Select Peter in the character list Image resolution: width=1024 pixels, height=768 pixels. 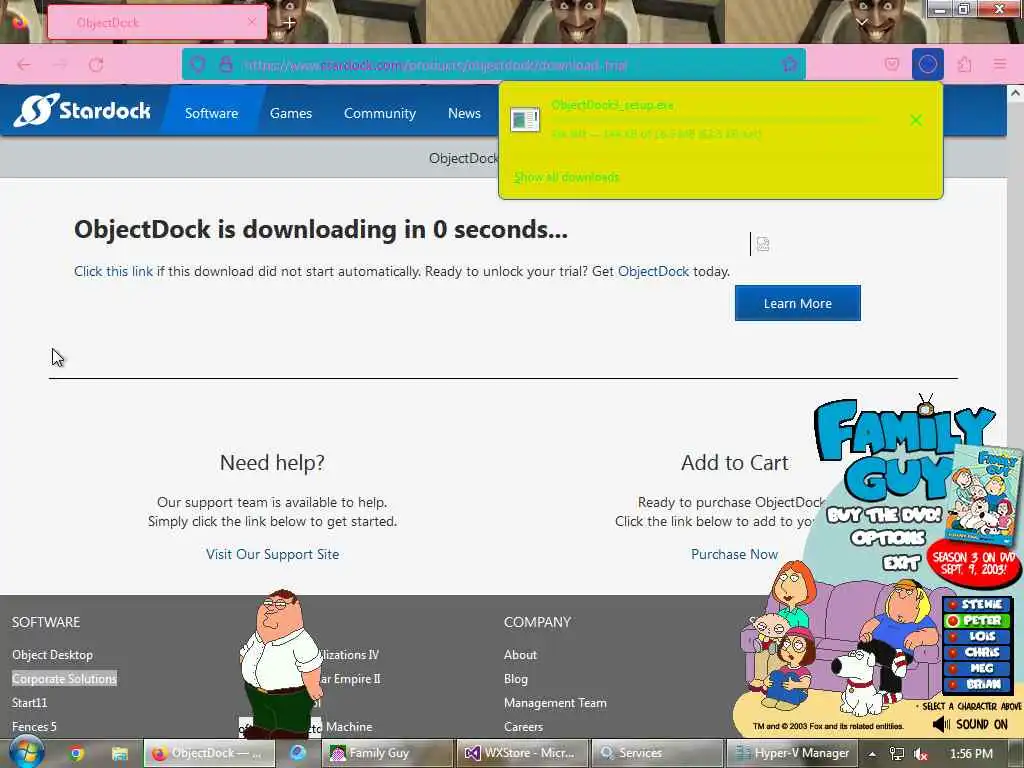pyautogui.click(x=976, y=620)
